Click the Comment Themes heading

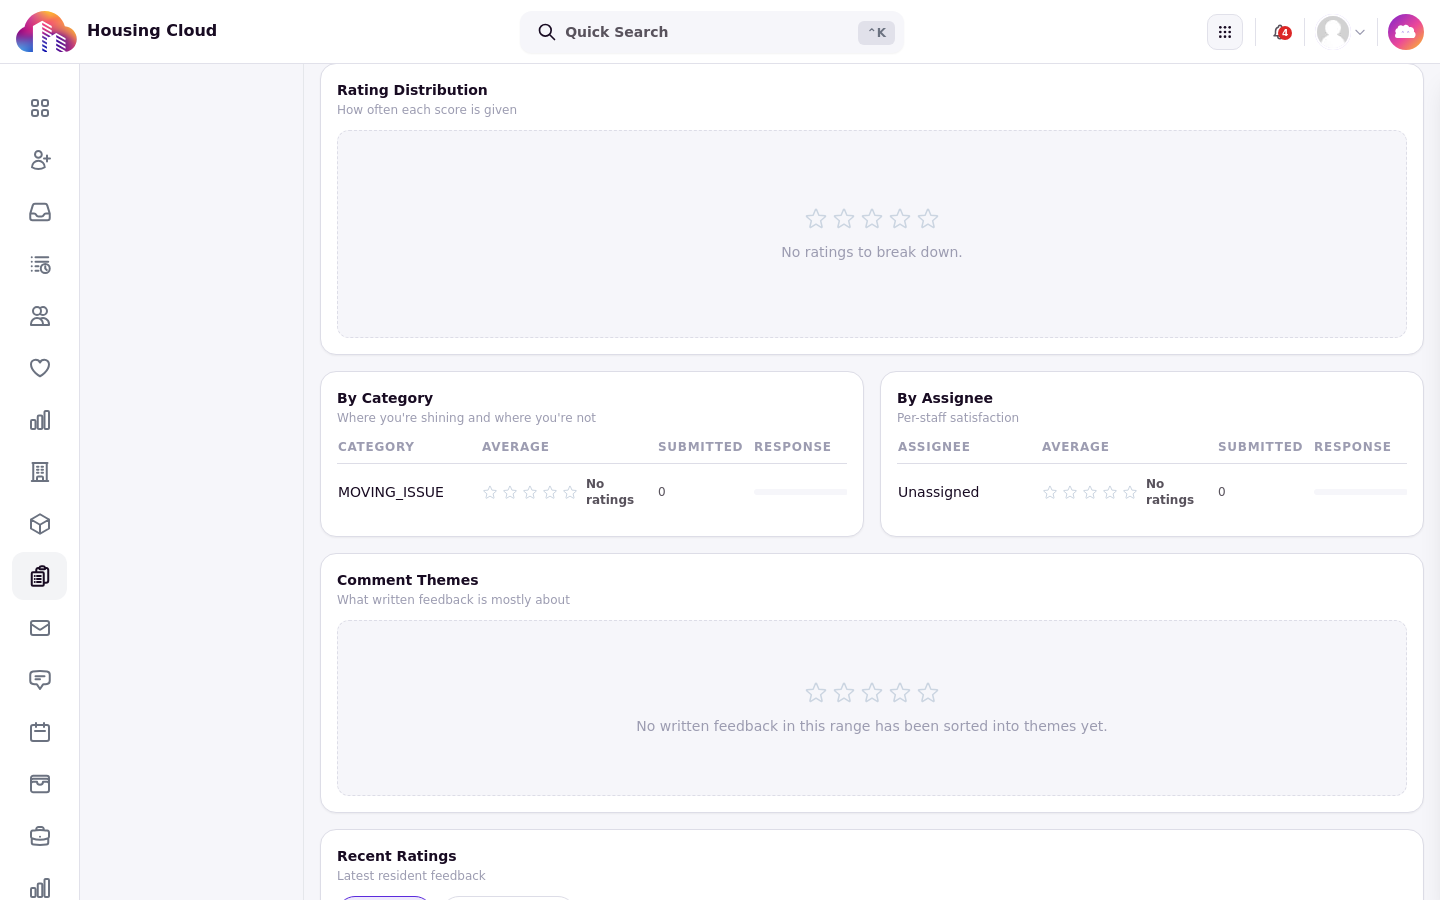408,580
